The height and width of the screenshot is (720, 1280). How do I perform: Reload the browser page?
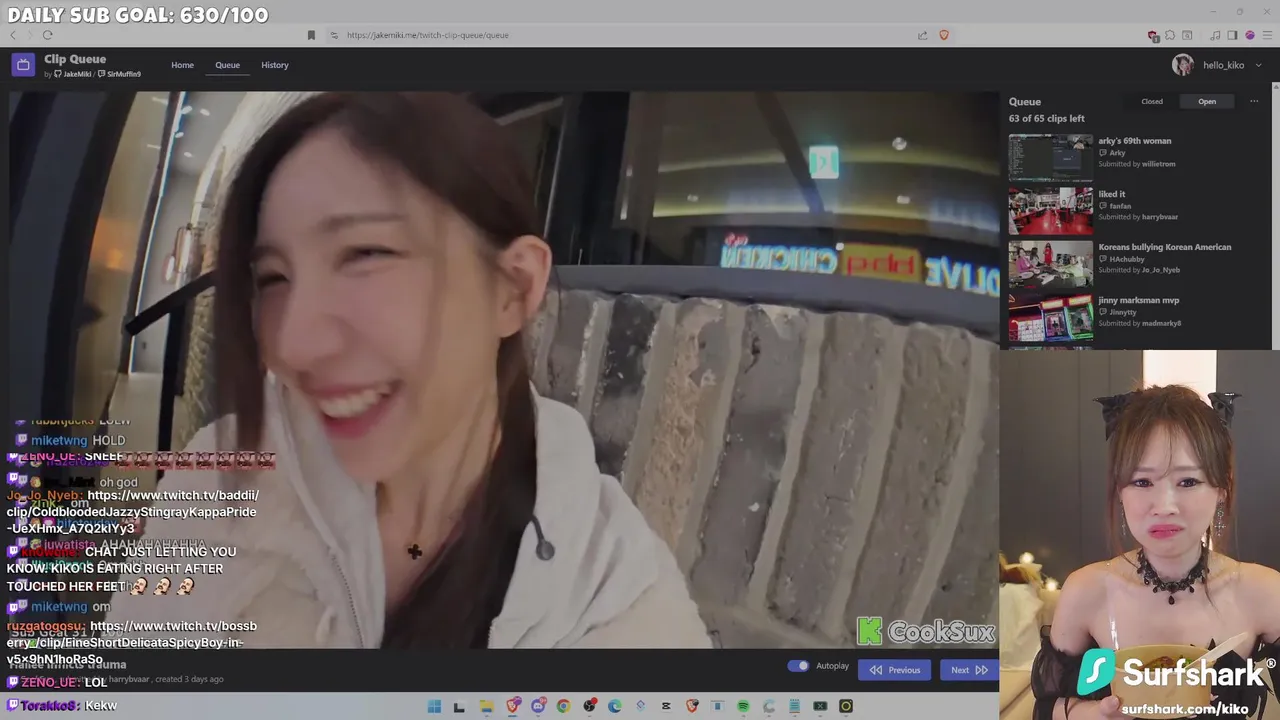pyautogui.click(x=47, y=35)
